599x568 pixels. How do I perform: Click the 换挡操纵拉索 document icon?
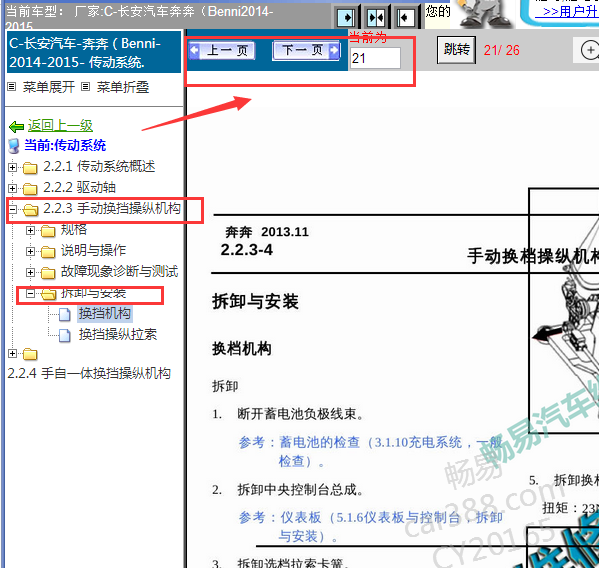point(65,335)
